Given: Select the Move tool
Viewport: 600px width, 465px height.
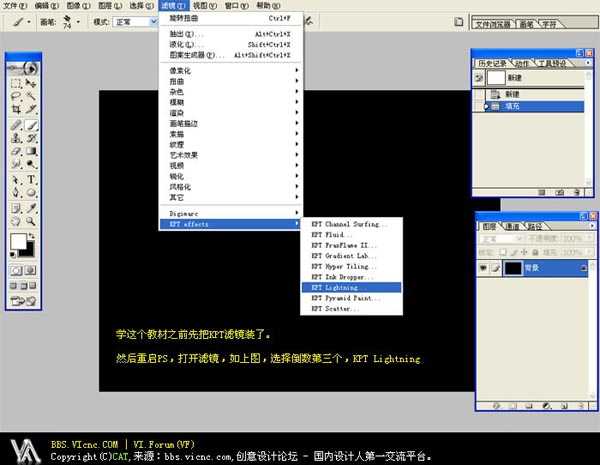Looking at the screenshot, I should point(31,83).
